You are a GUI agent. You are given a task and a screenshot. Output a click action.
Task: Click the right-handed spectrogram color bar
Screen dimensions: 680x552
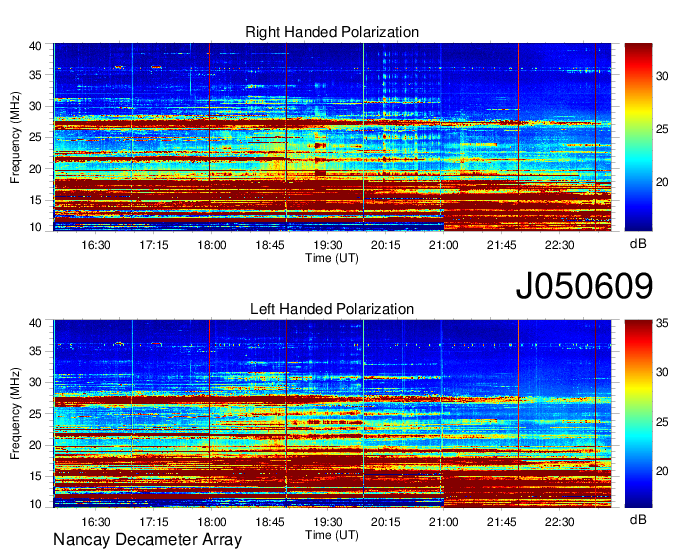tap(638, 137)
